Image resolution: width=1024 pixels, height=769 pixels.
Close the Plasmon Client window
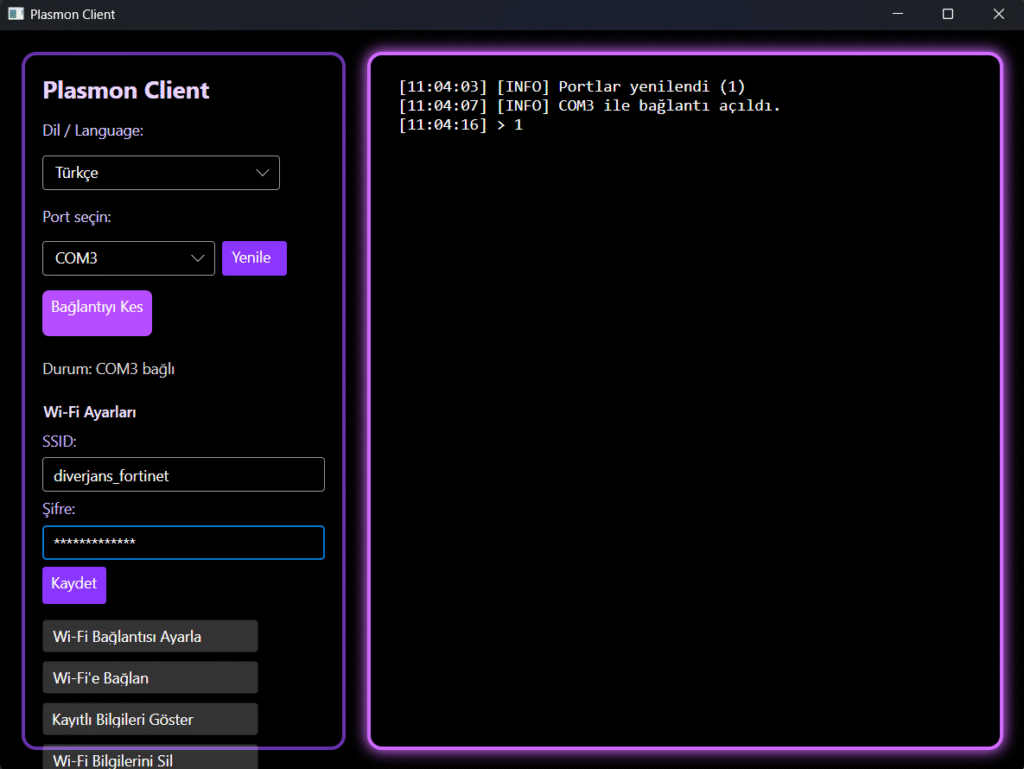click(x=997, y=14)
